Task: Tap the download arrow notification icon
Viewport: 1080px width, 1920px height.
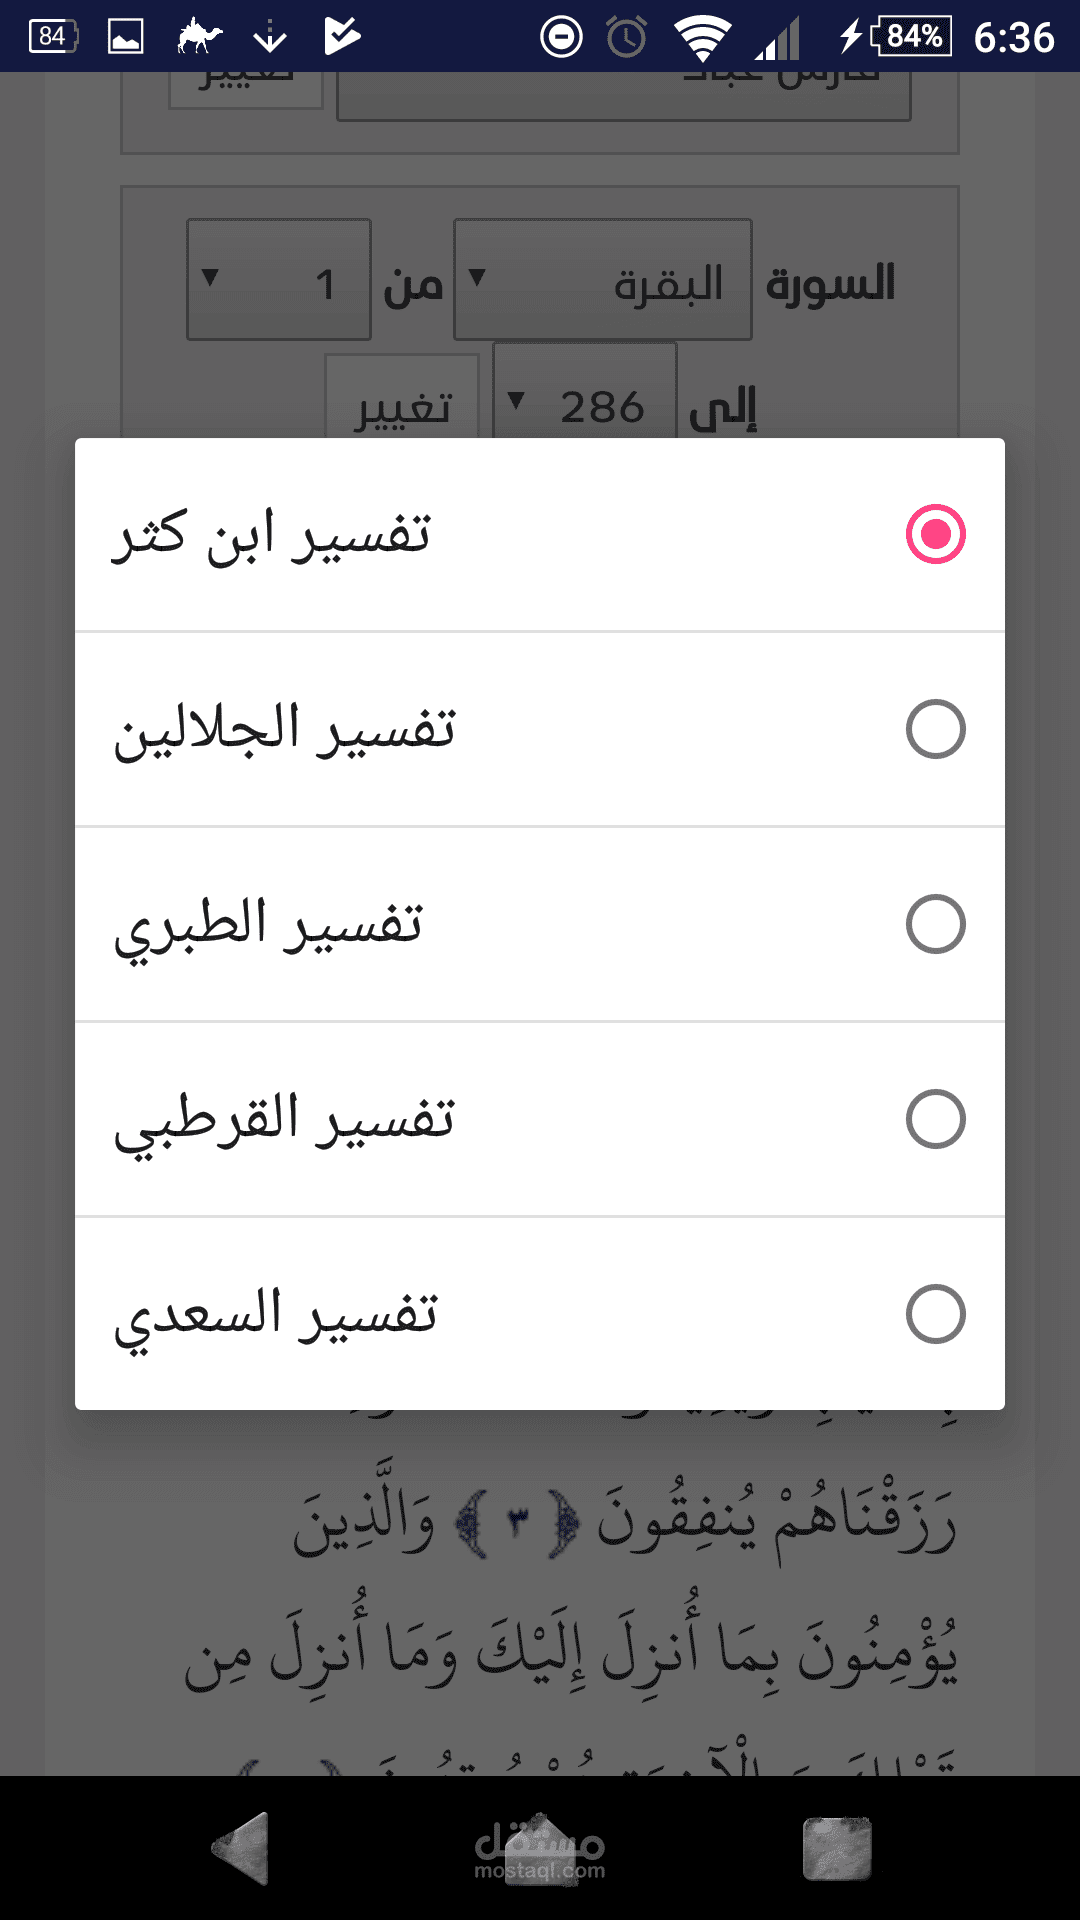Action: tap(270, 38)
